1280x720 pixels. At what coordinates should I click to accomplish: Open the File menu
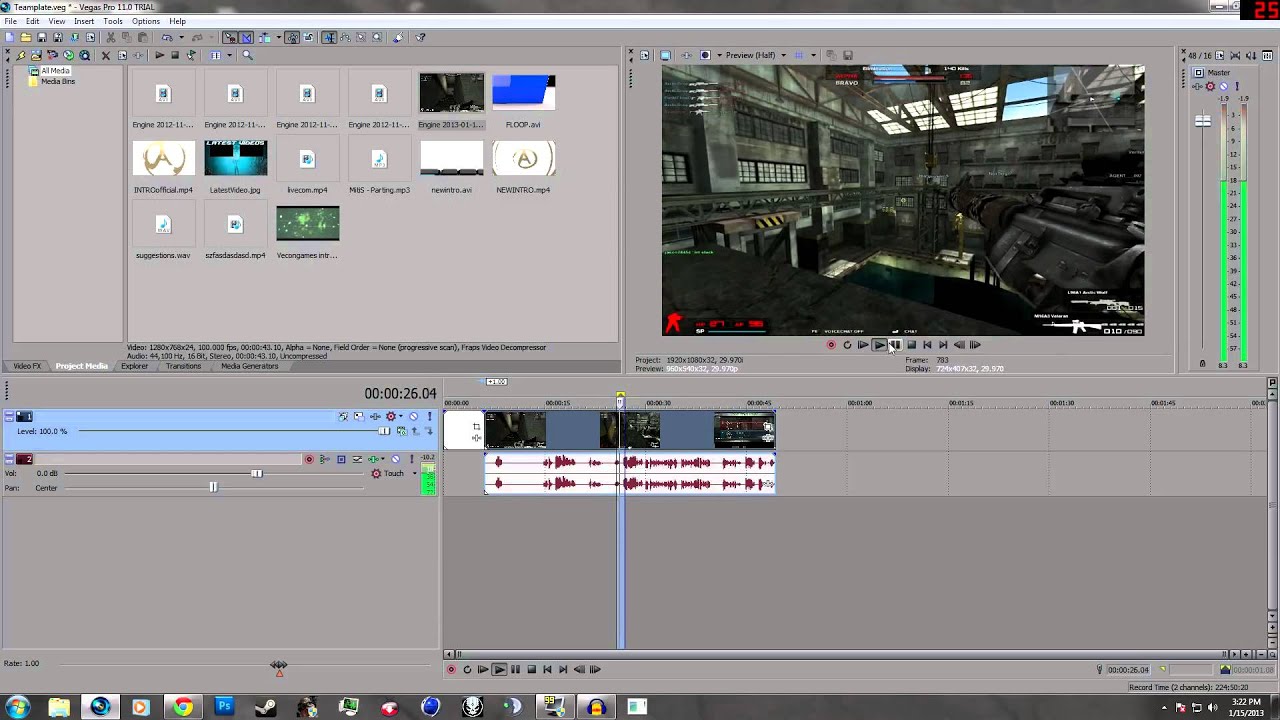click(x=10, y=21)
